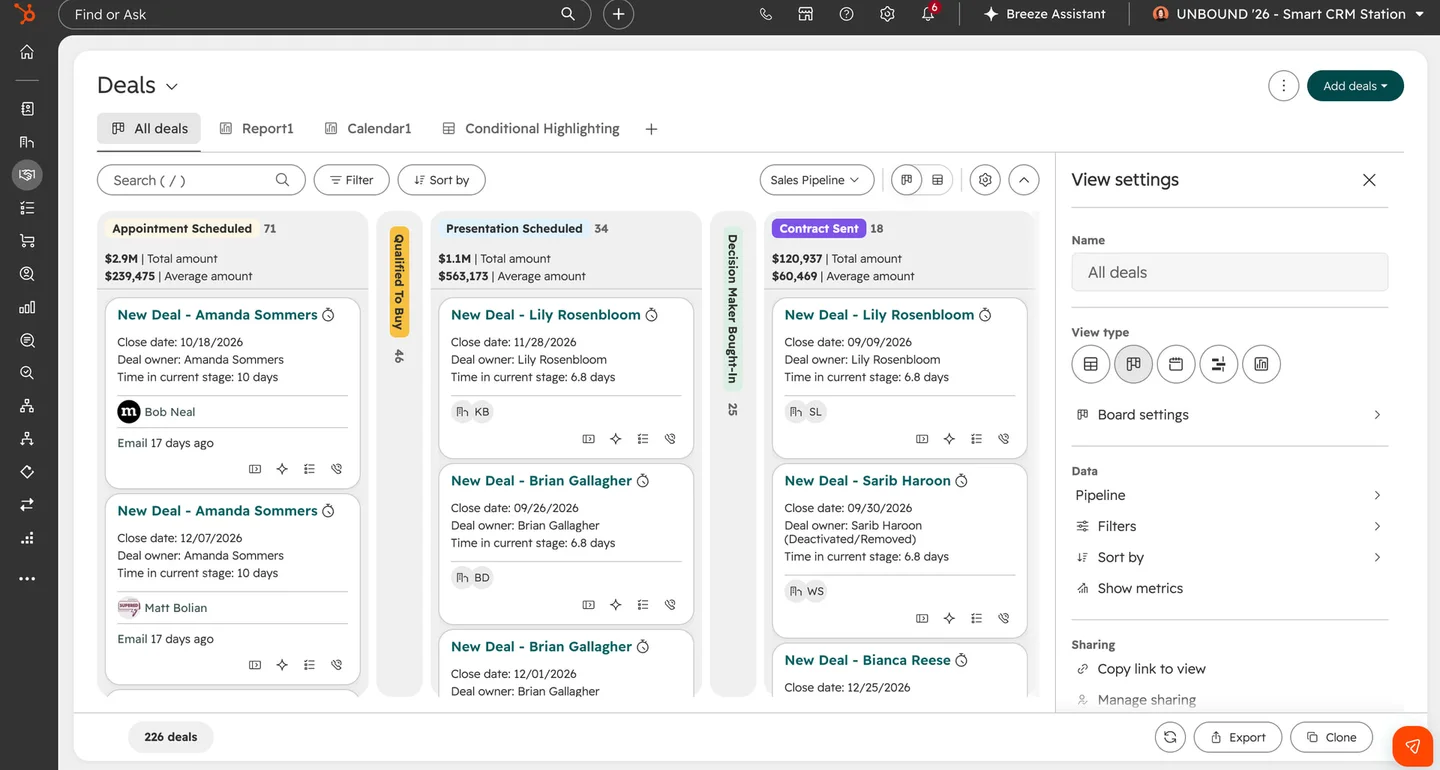Open the top bar Settings gear
The width and height of the screenshot is (1440, 770).
coord(887,14)
